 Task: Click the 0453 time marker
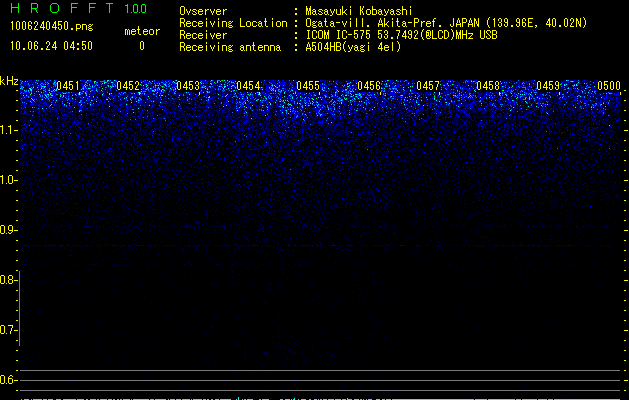188,86
